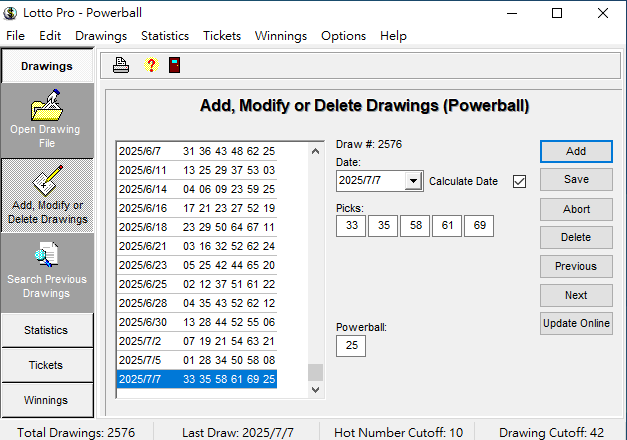Click Drawing Cutoff: 42 status entry
The height and width of the screenshot is (440, 627).
coord(551,432)
